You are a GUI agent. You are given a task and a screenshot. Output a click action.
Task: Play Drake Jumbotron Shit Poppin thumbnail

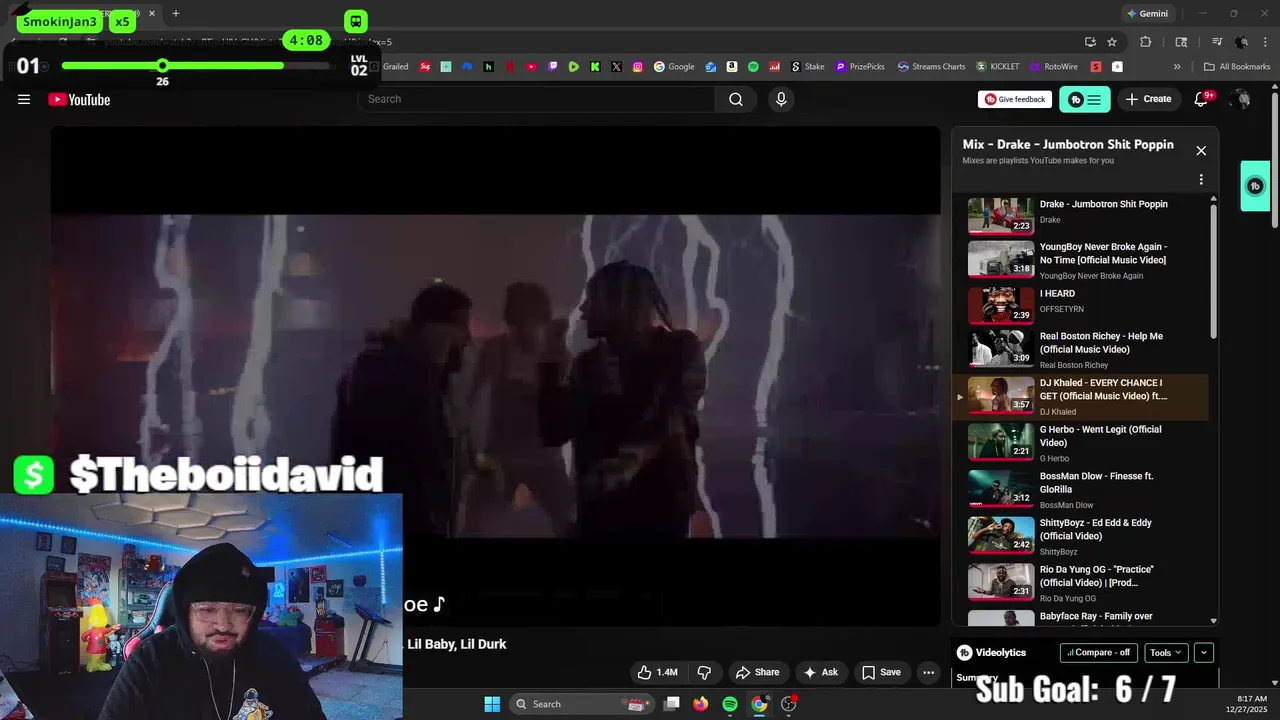click(1000, 215)
